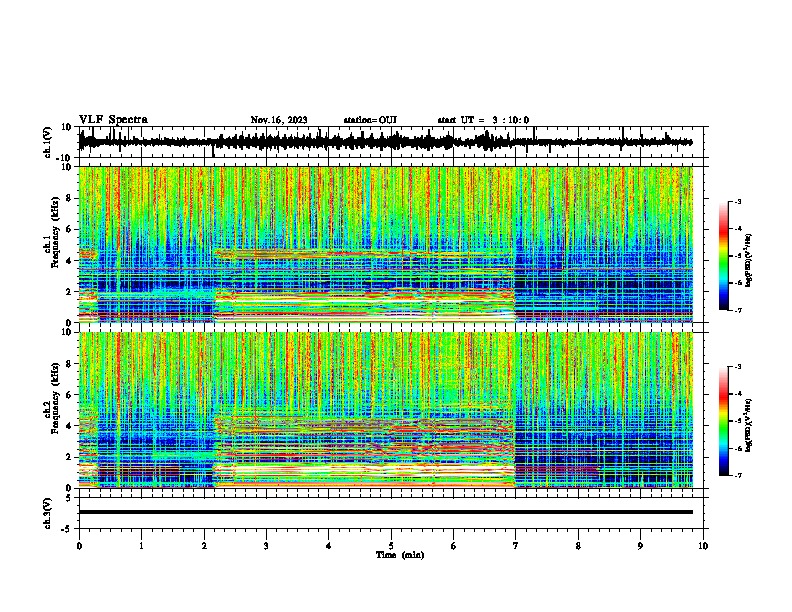
Task: Click the 'VLF Spectra' title text
Action: 113,120
